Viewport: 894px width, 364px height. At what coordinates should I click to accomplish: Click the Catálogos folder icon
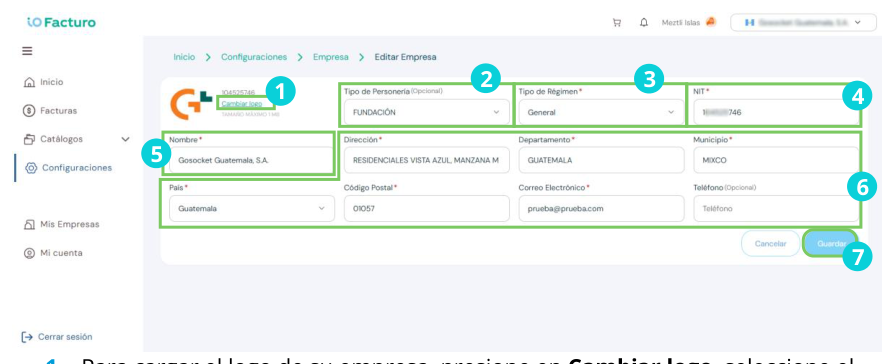30,139
